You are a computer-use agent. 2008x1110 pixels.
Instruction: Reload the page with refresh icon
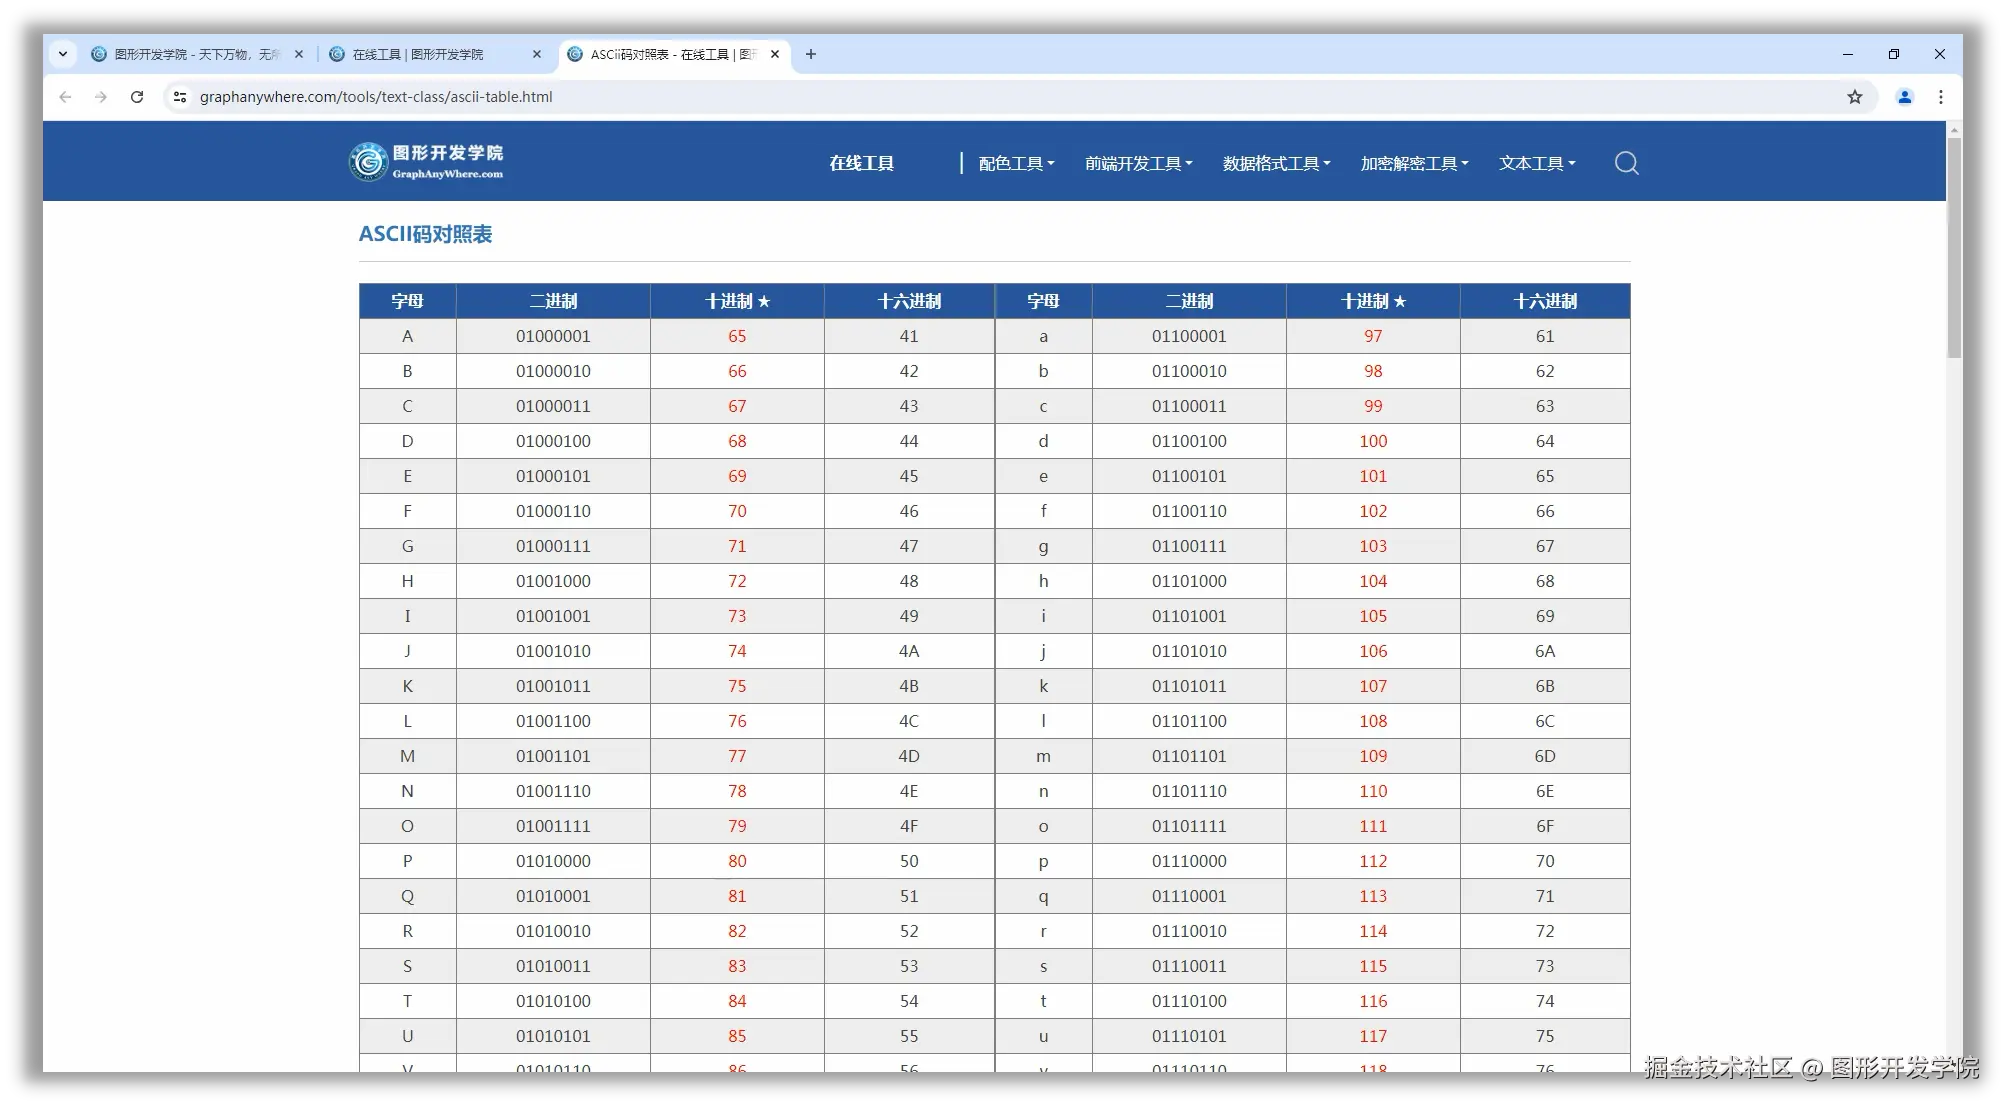tap(137, 97)
